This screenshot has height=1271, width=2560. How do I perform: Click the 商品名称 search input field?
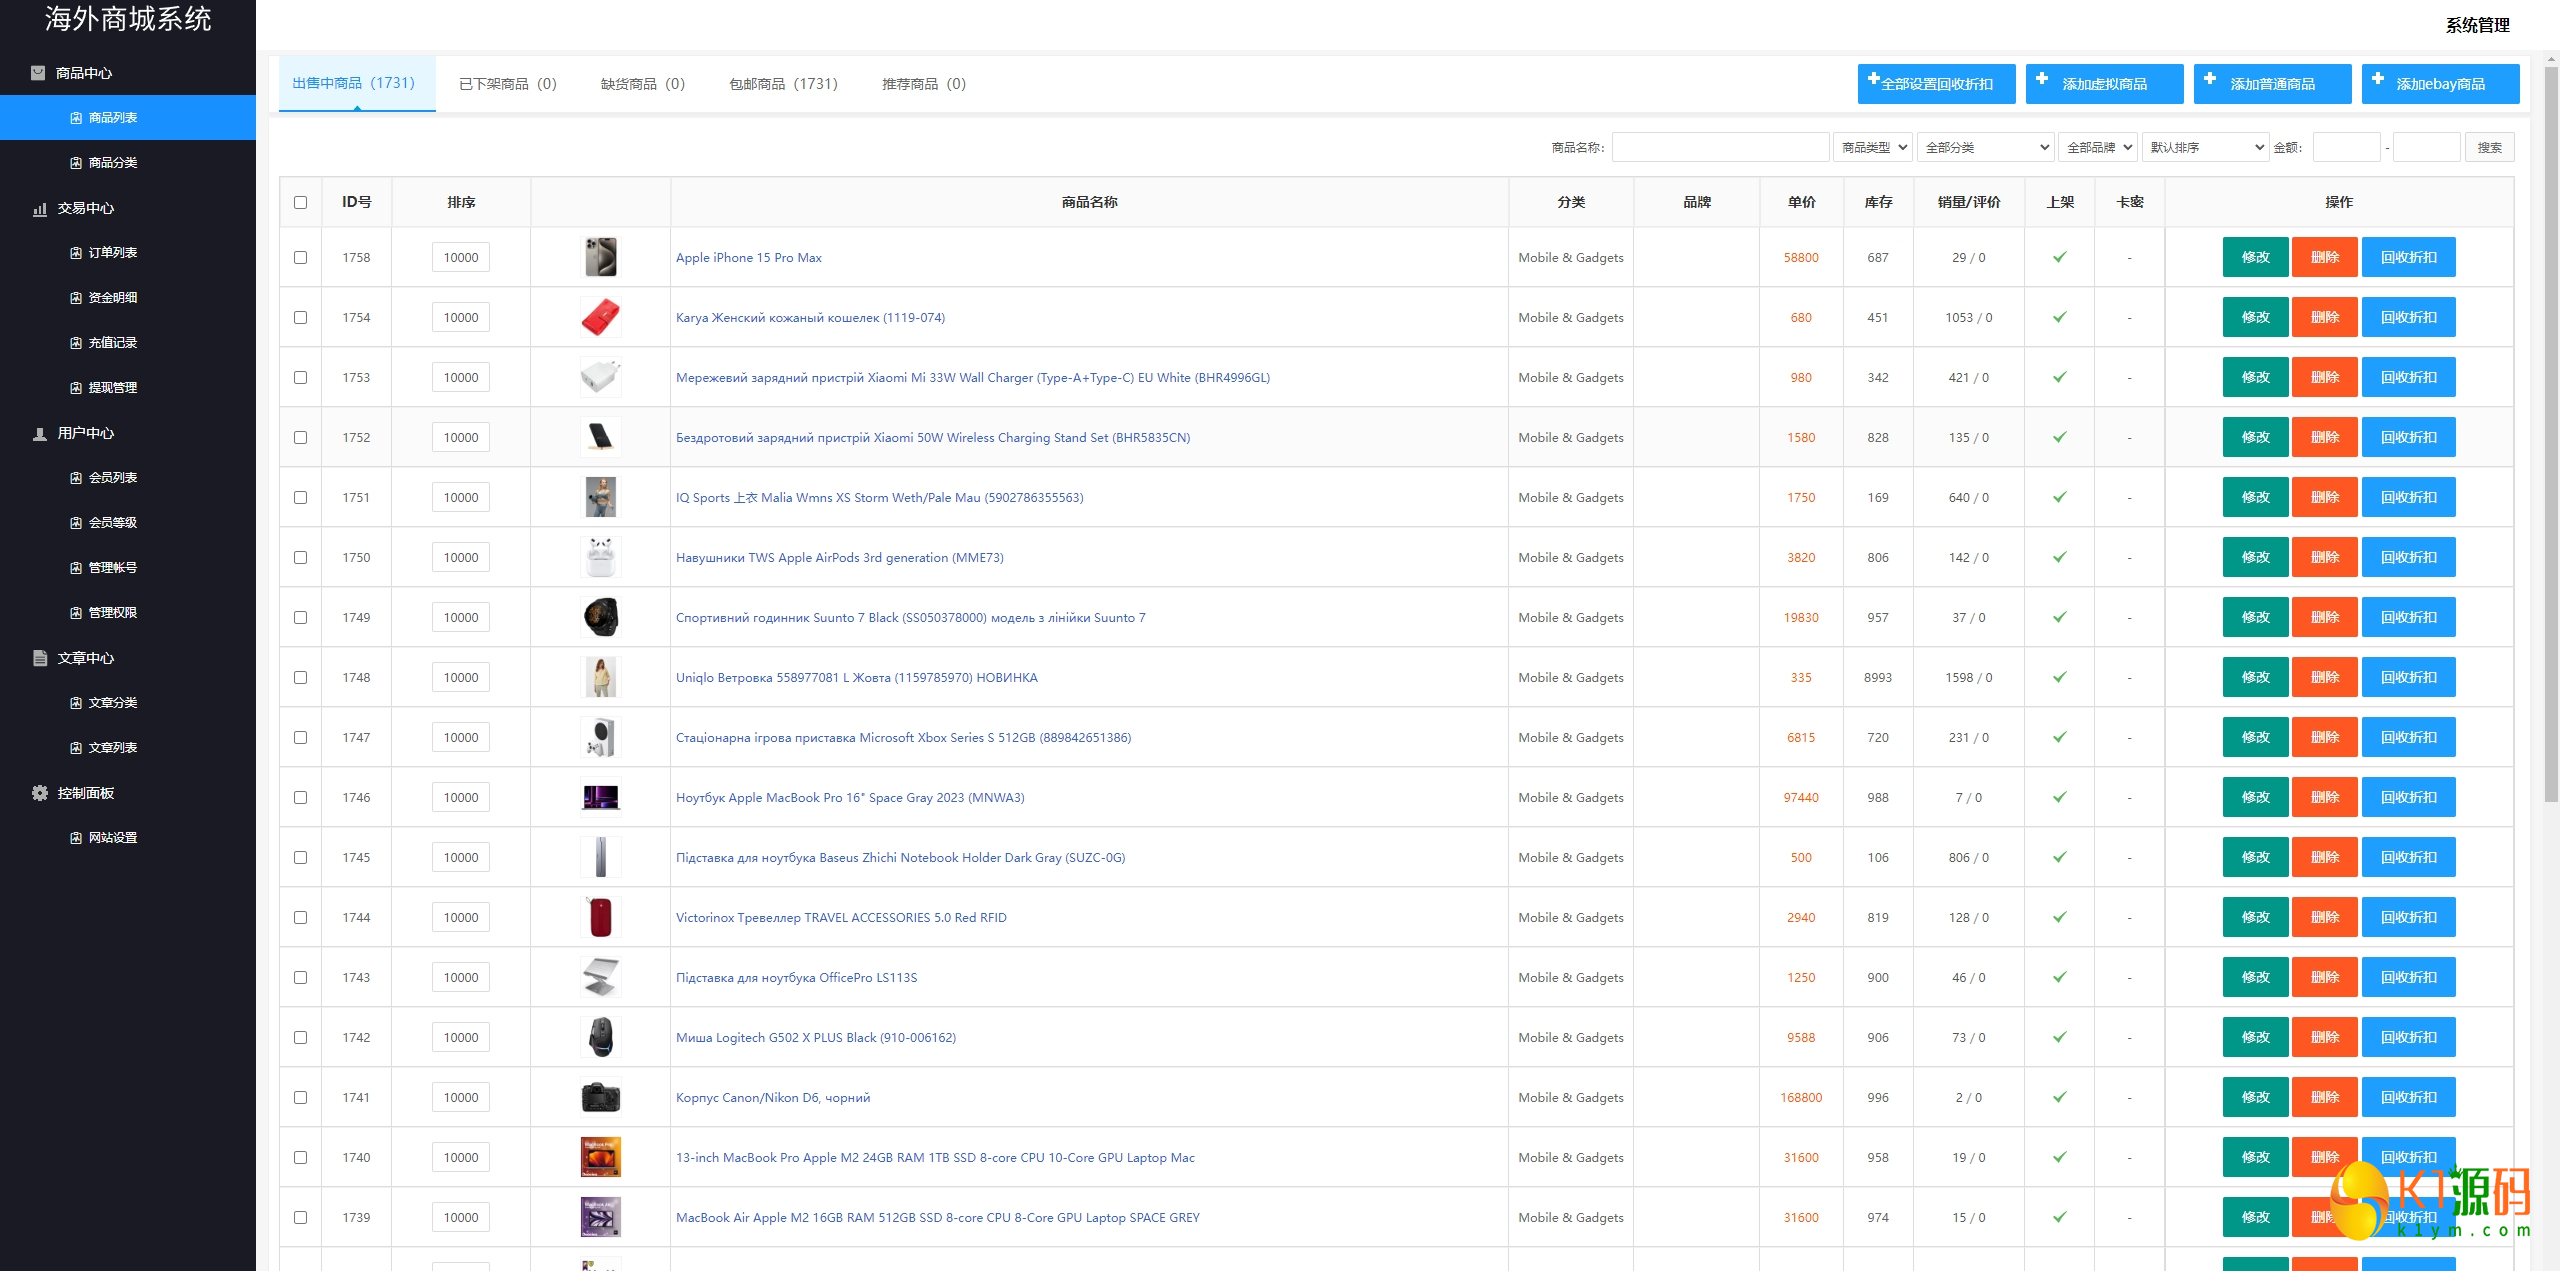[x=1720, y=147]
